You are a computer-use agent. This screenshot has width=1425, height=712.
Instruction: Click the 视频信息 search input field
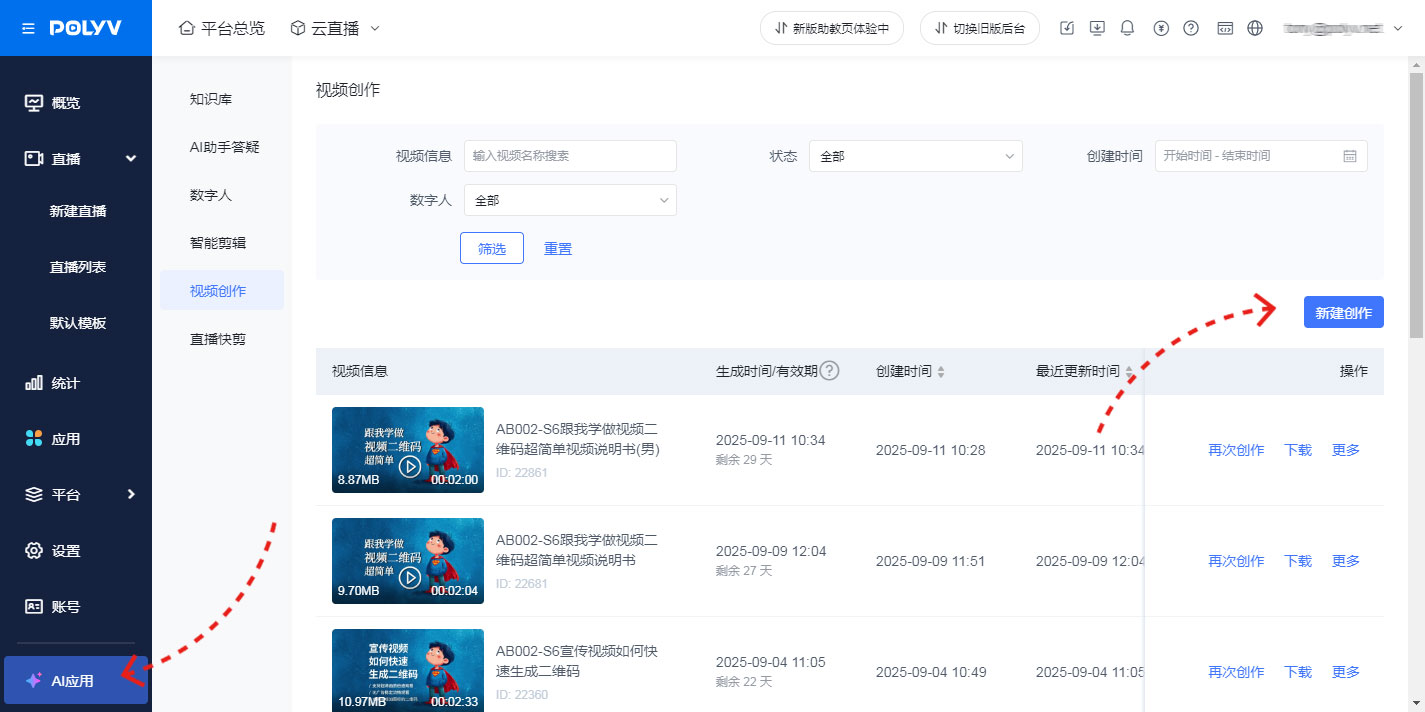(x=570, y=156)
